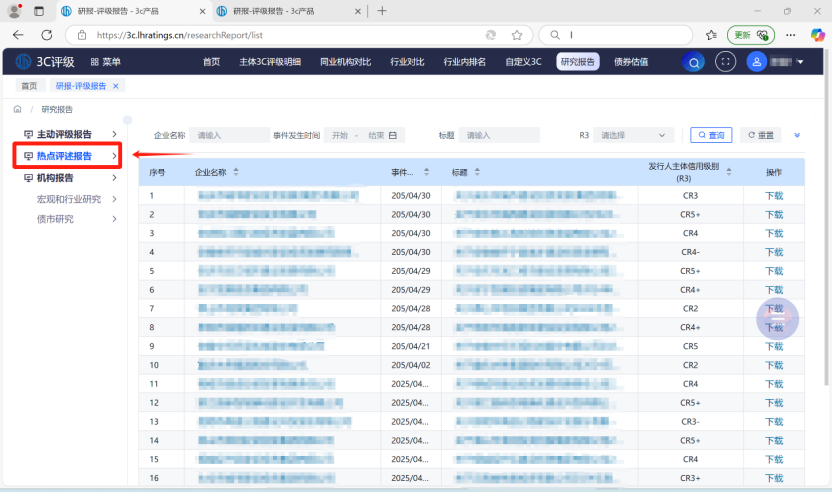The height and width of the screenshot is (492, 832).
Task: Select 研究报告 navigation item
Action: (578, 62)
